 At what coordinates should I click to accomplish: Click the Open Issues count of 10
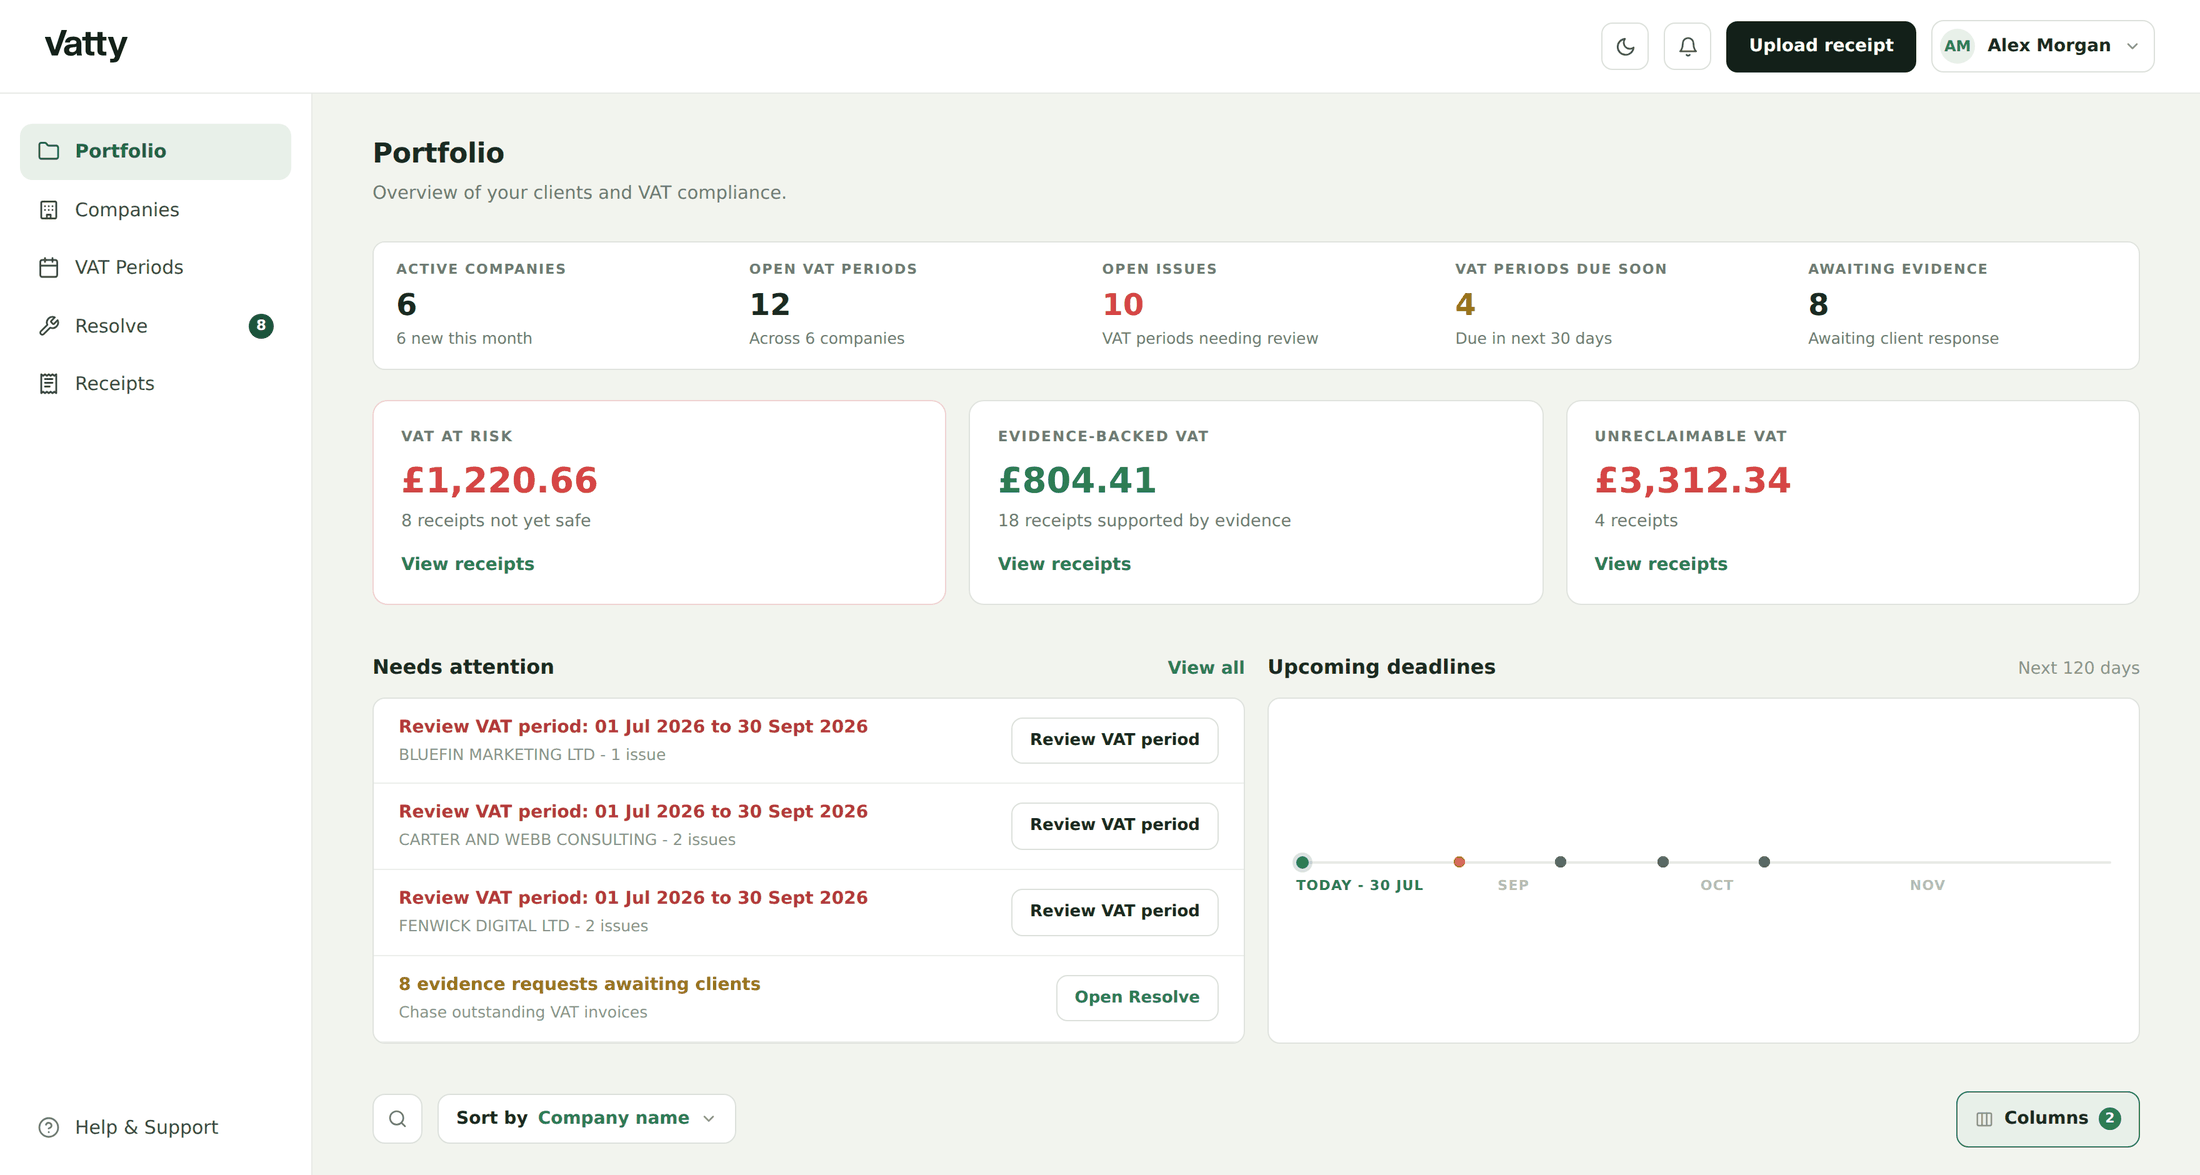click(x=1122, y=304)
